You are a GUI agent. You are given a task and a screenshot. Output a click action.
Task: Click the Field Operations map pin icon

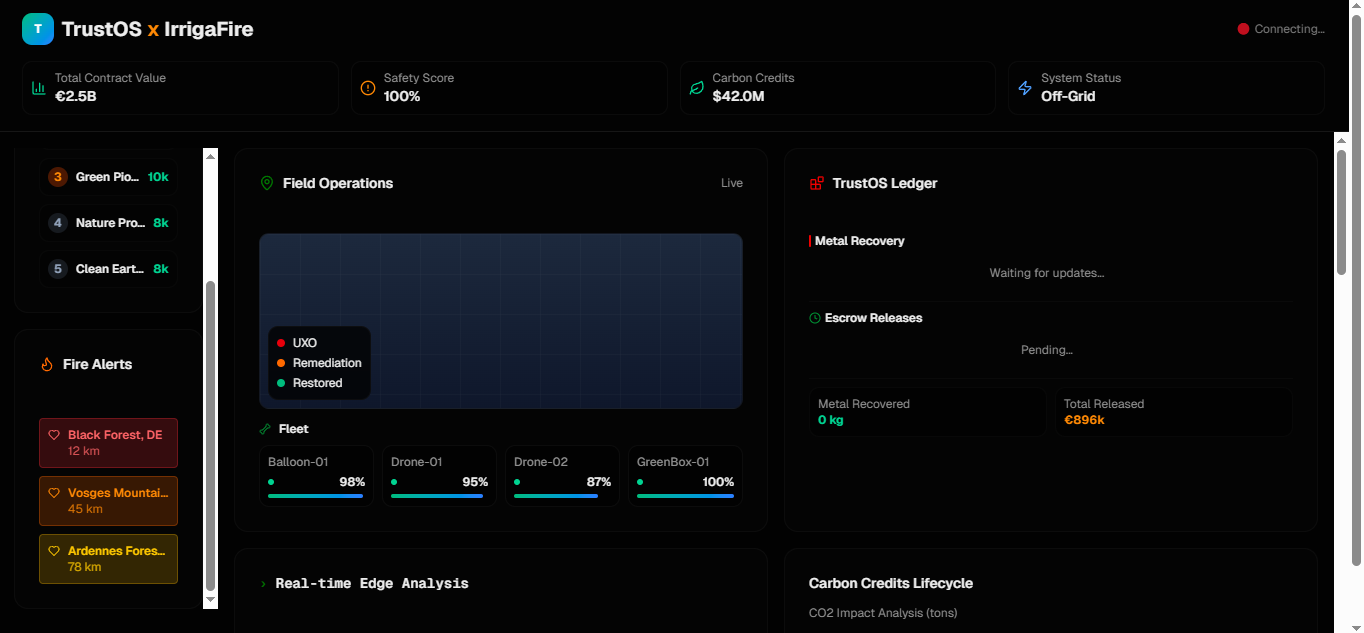click(267, 183)
